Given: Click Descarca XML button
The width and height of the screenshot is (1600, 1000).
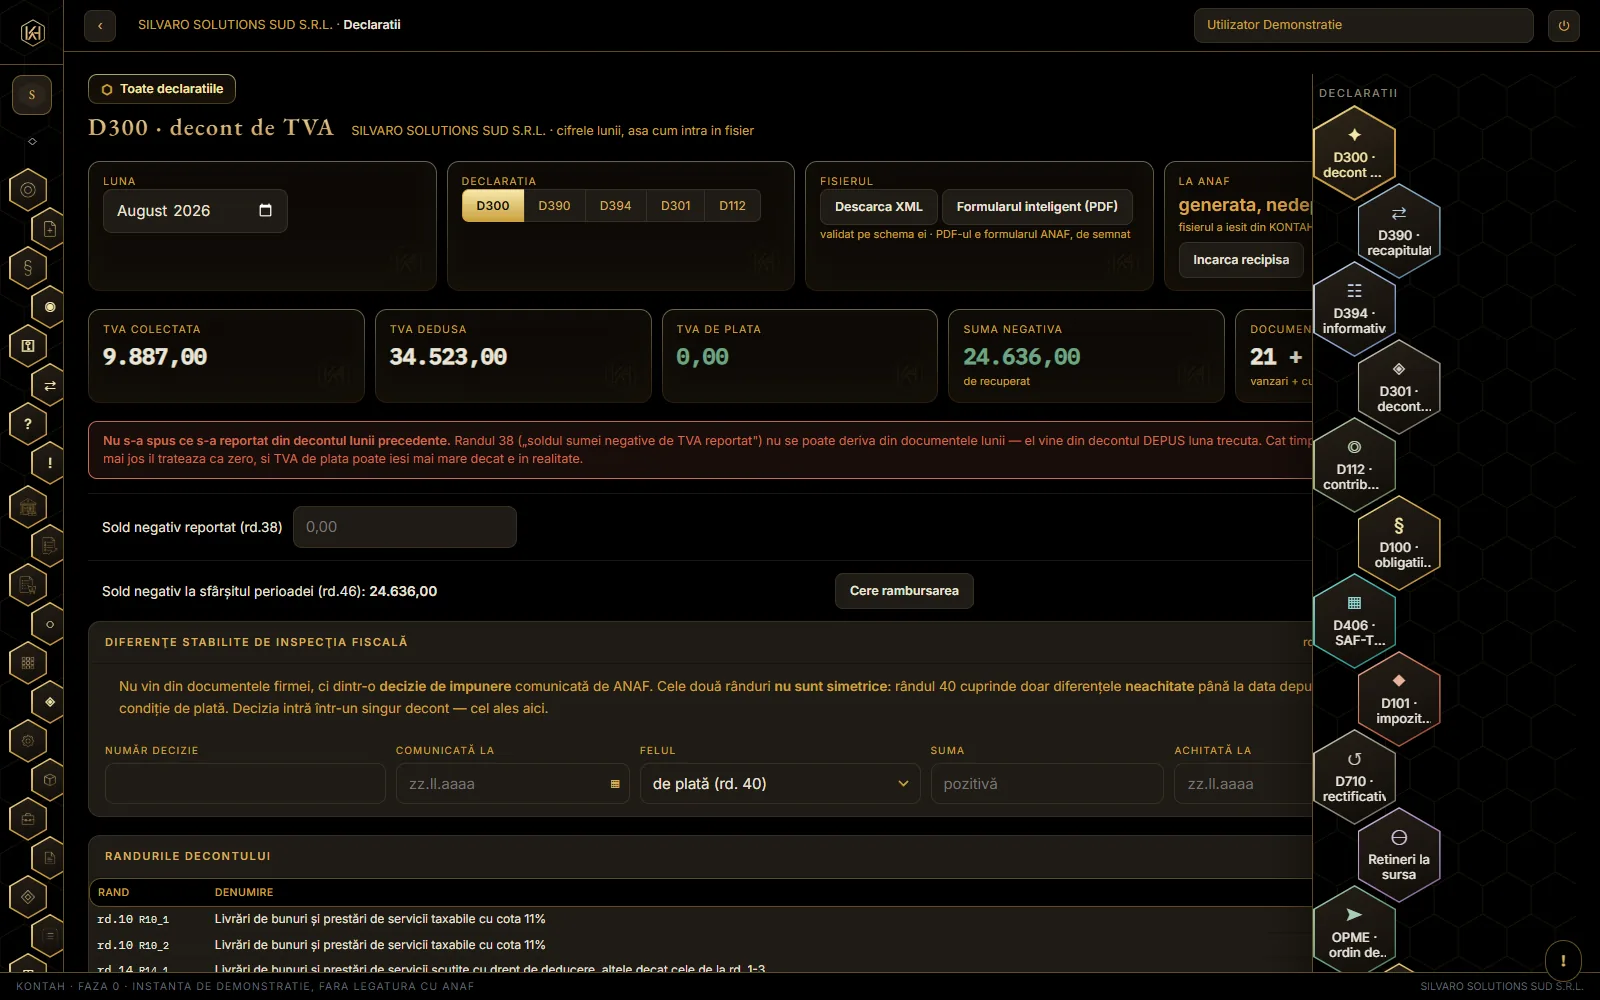Looking at the screenshot, I should click(879, 207).
